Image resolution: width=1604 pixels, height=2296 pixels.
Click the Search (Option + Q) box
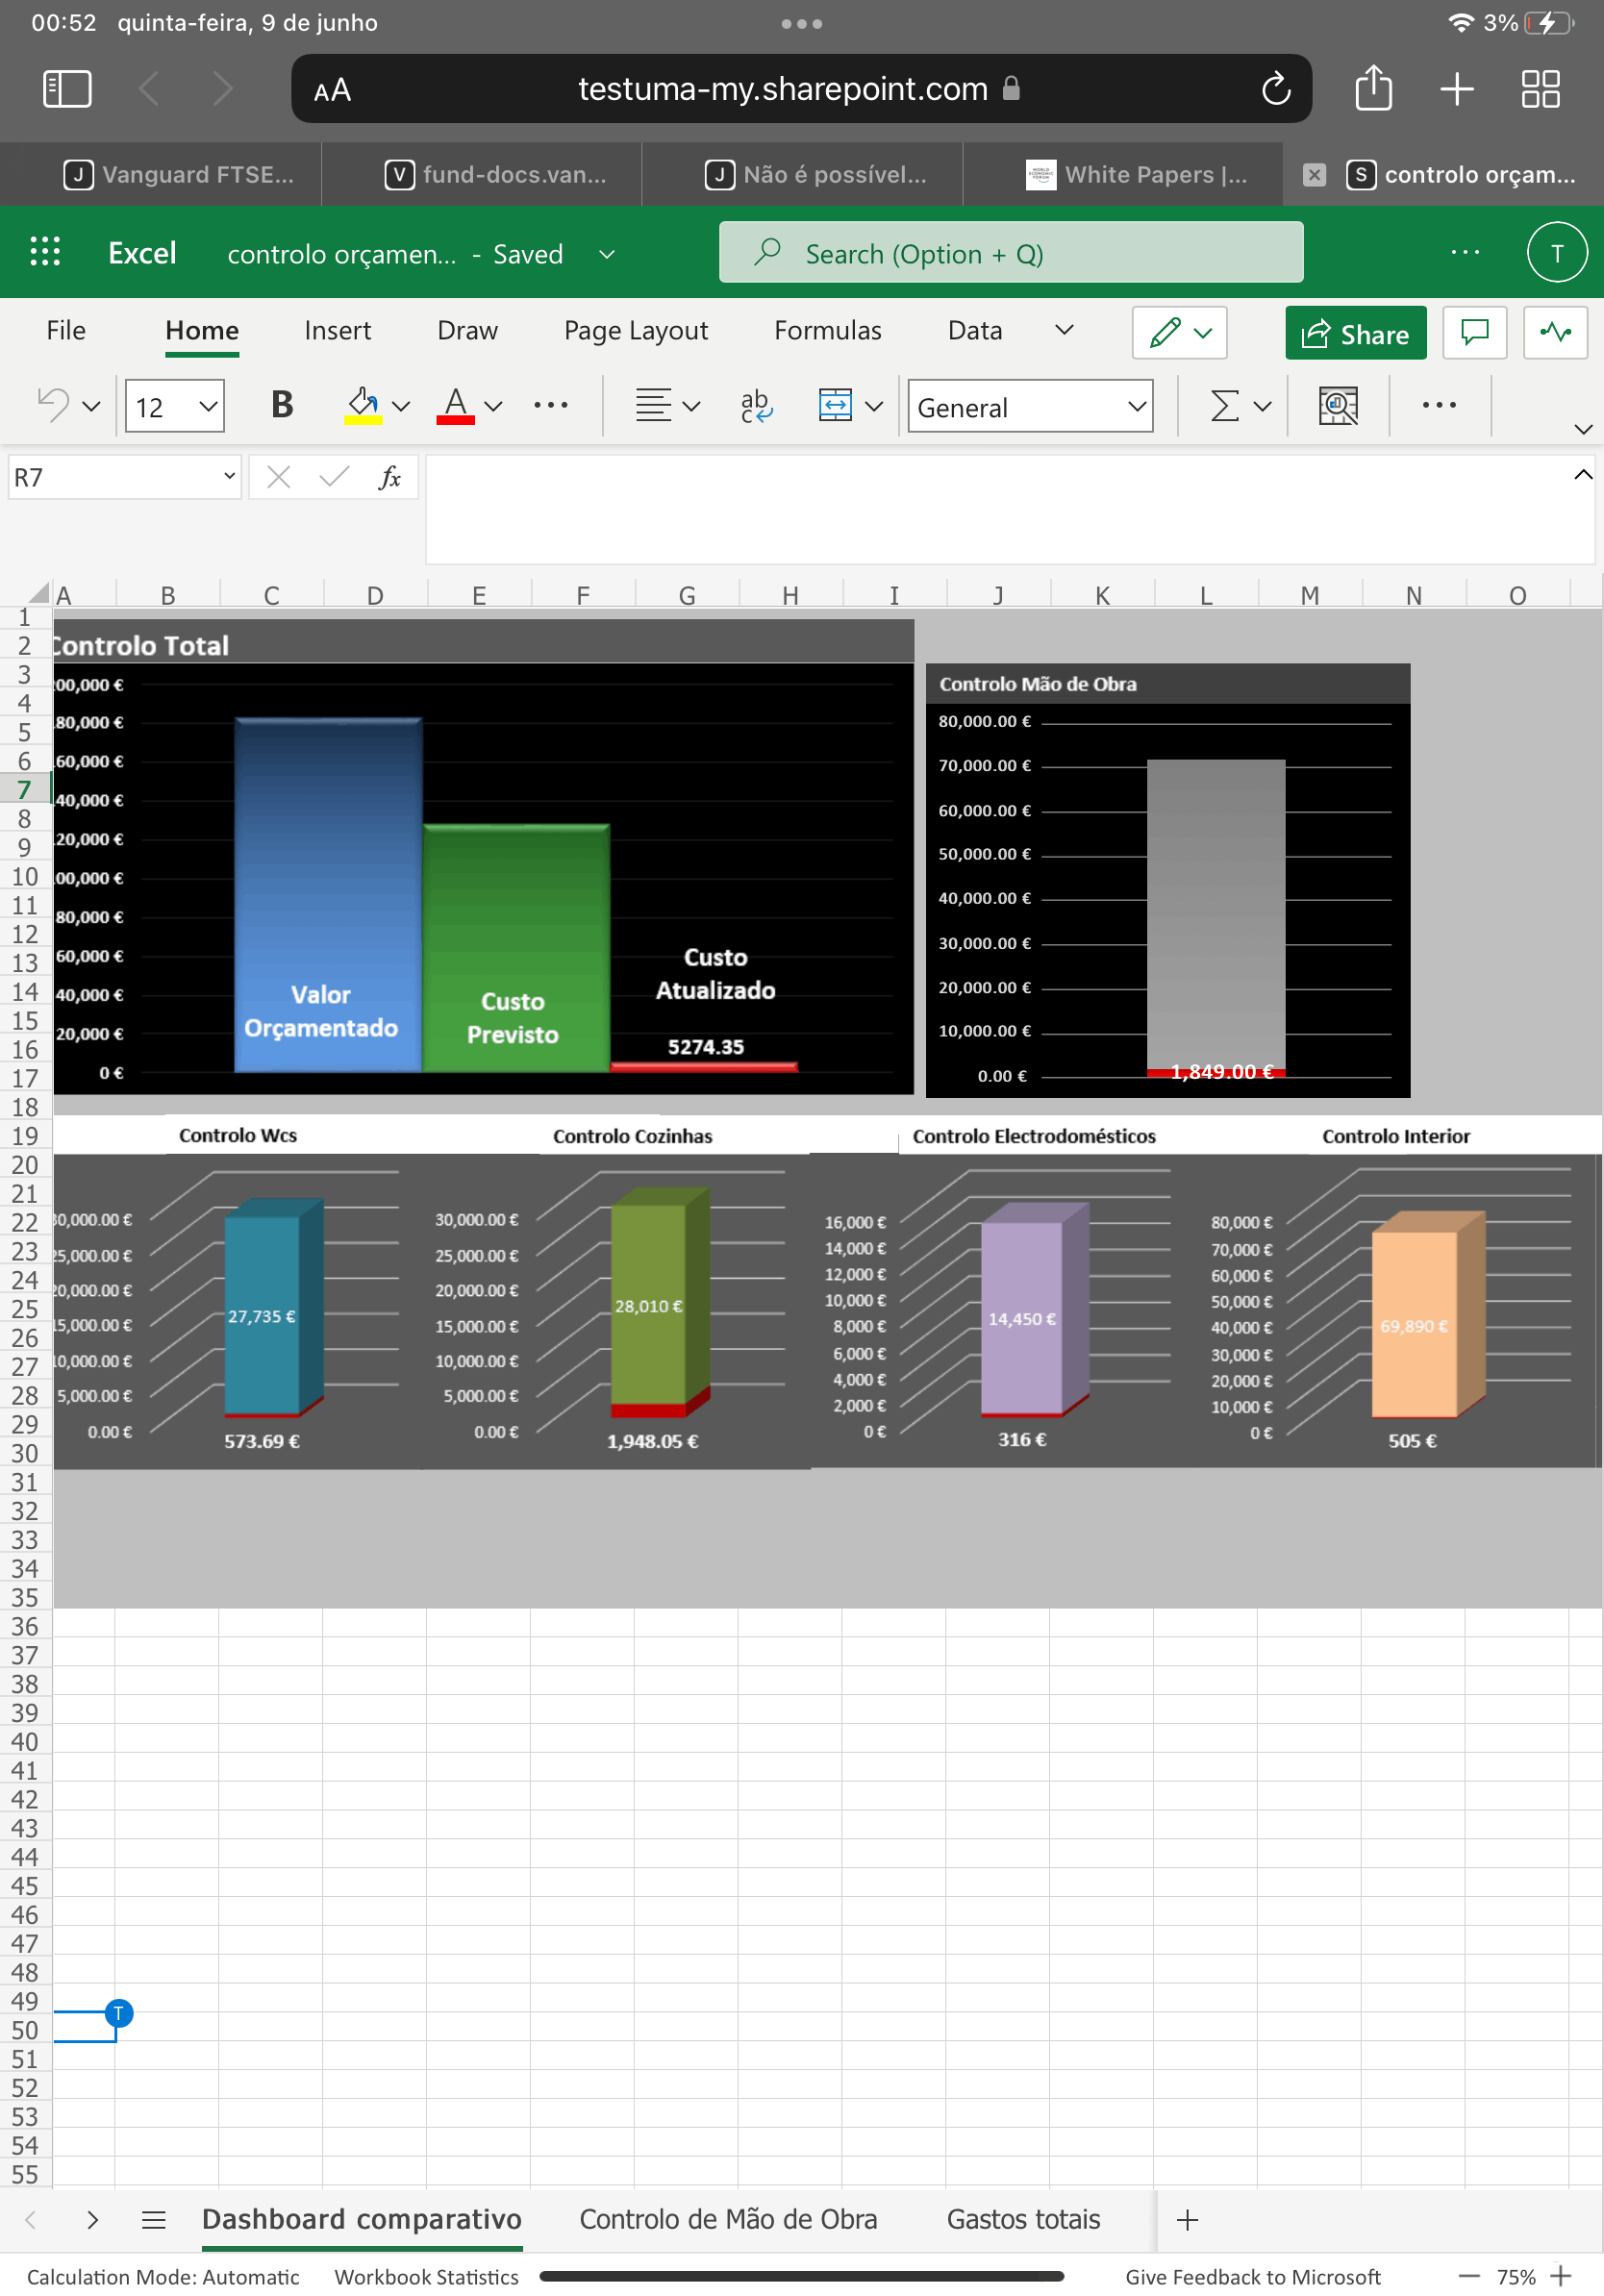(x=1010, y=252)
